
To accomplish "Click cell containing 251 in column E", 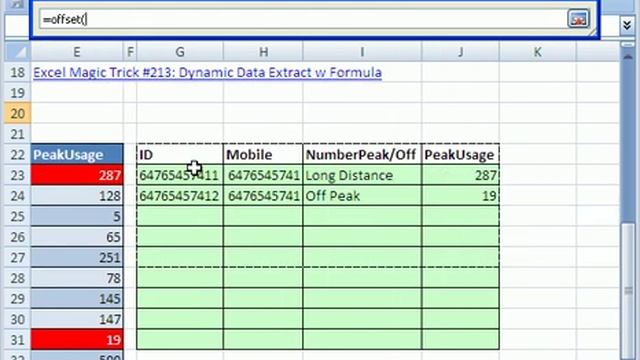I will pos(77,257).
